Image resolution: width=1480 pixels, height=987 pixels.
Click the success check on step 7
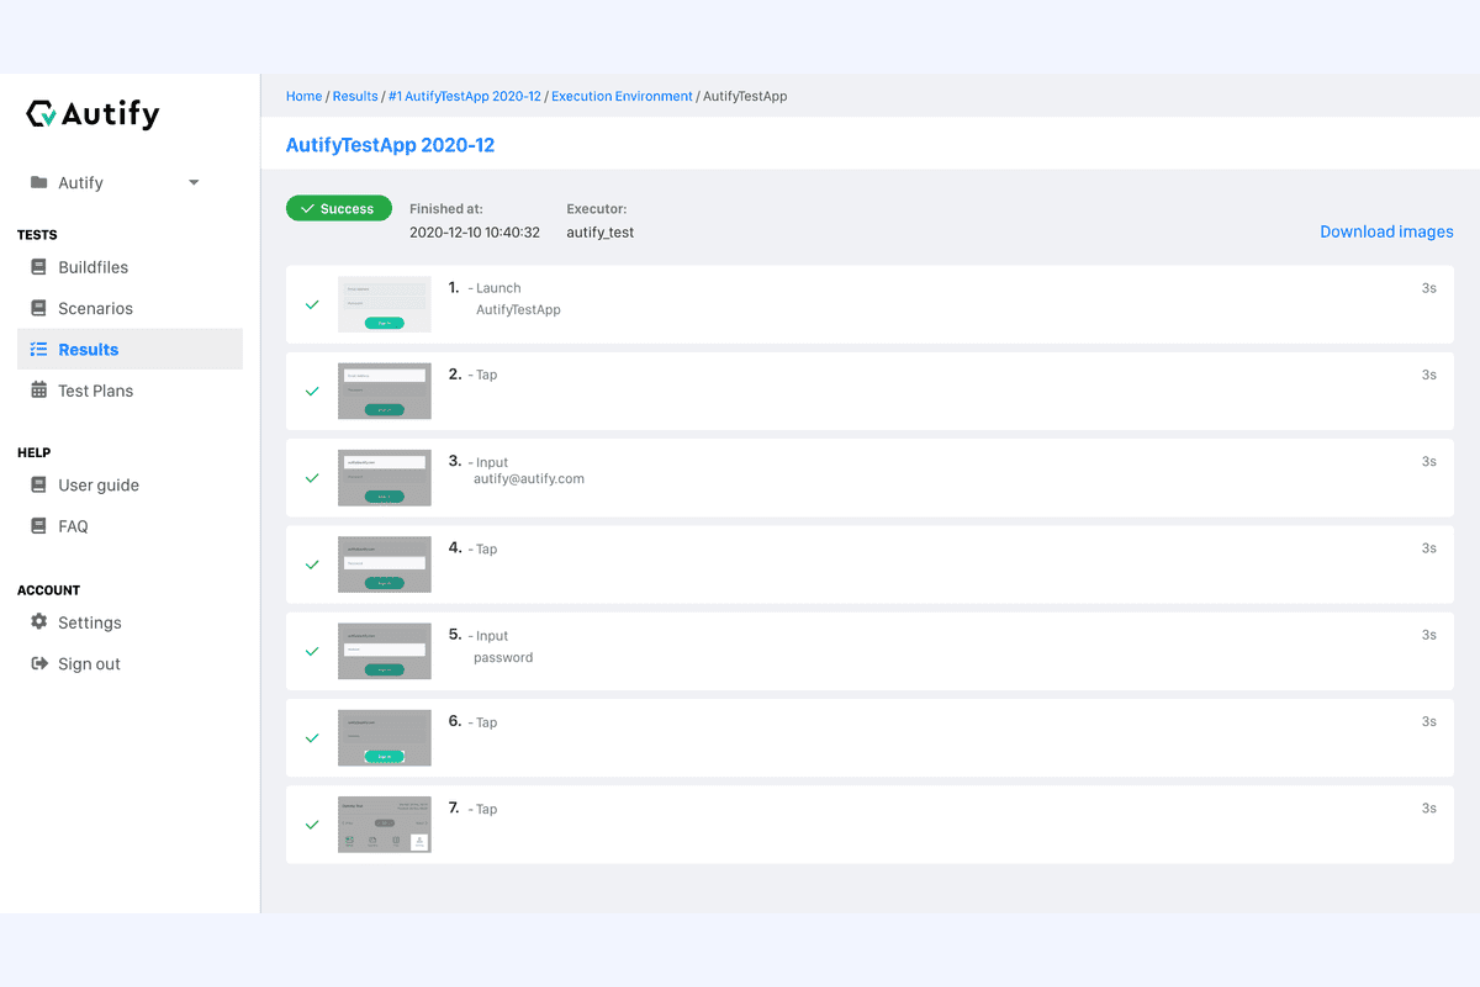point(312,825)
